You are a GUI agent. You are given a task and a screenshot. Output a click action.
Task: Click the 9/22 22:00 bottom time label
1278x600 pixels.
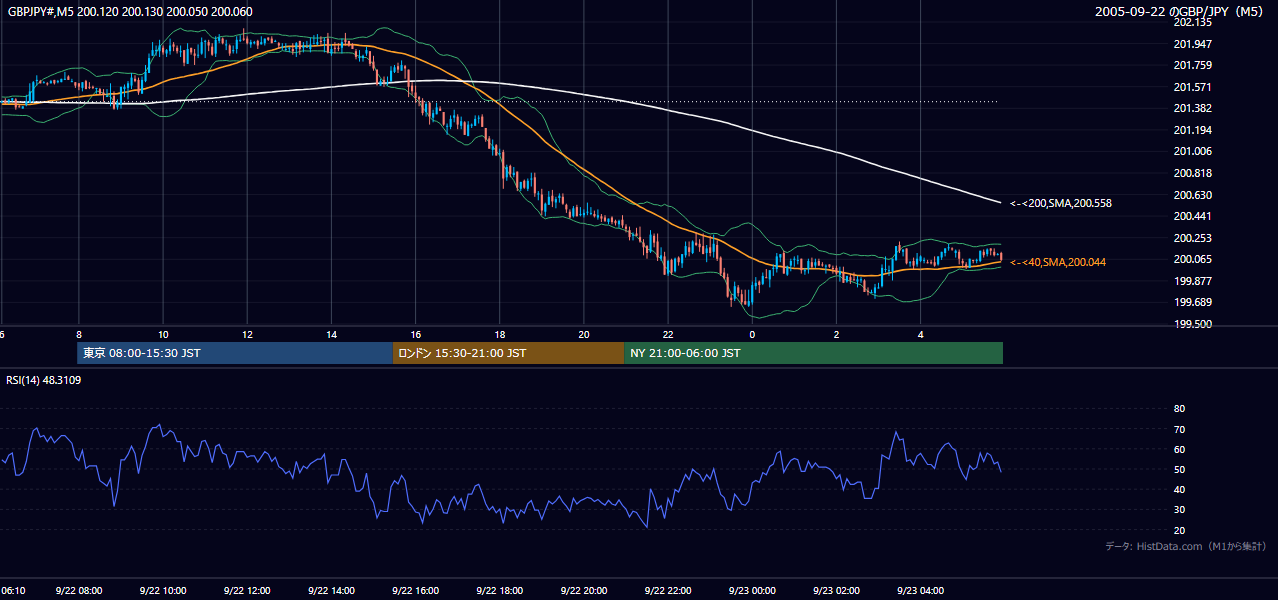[x=669, y=591]
